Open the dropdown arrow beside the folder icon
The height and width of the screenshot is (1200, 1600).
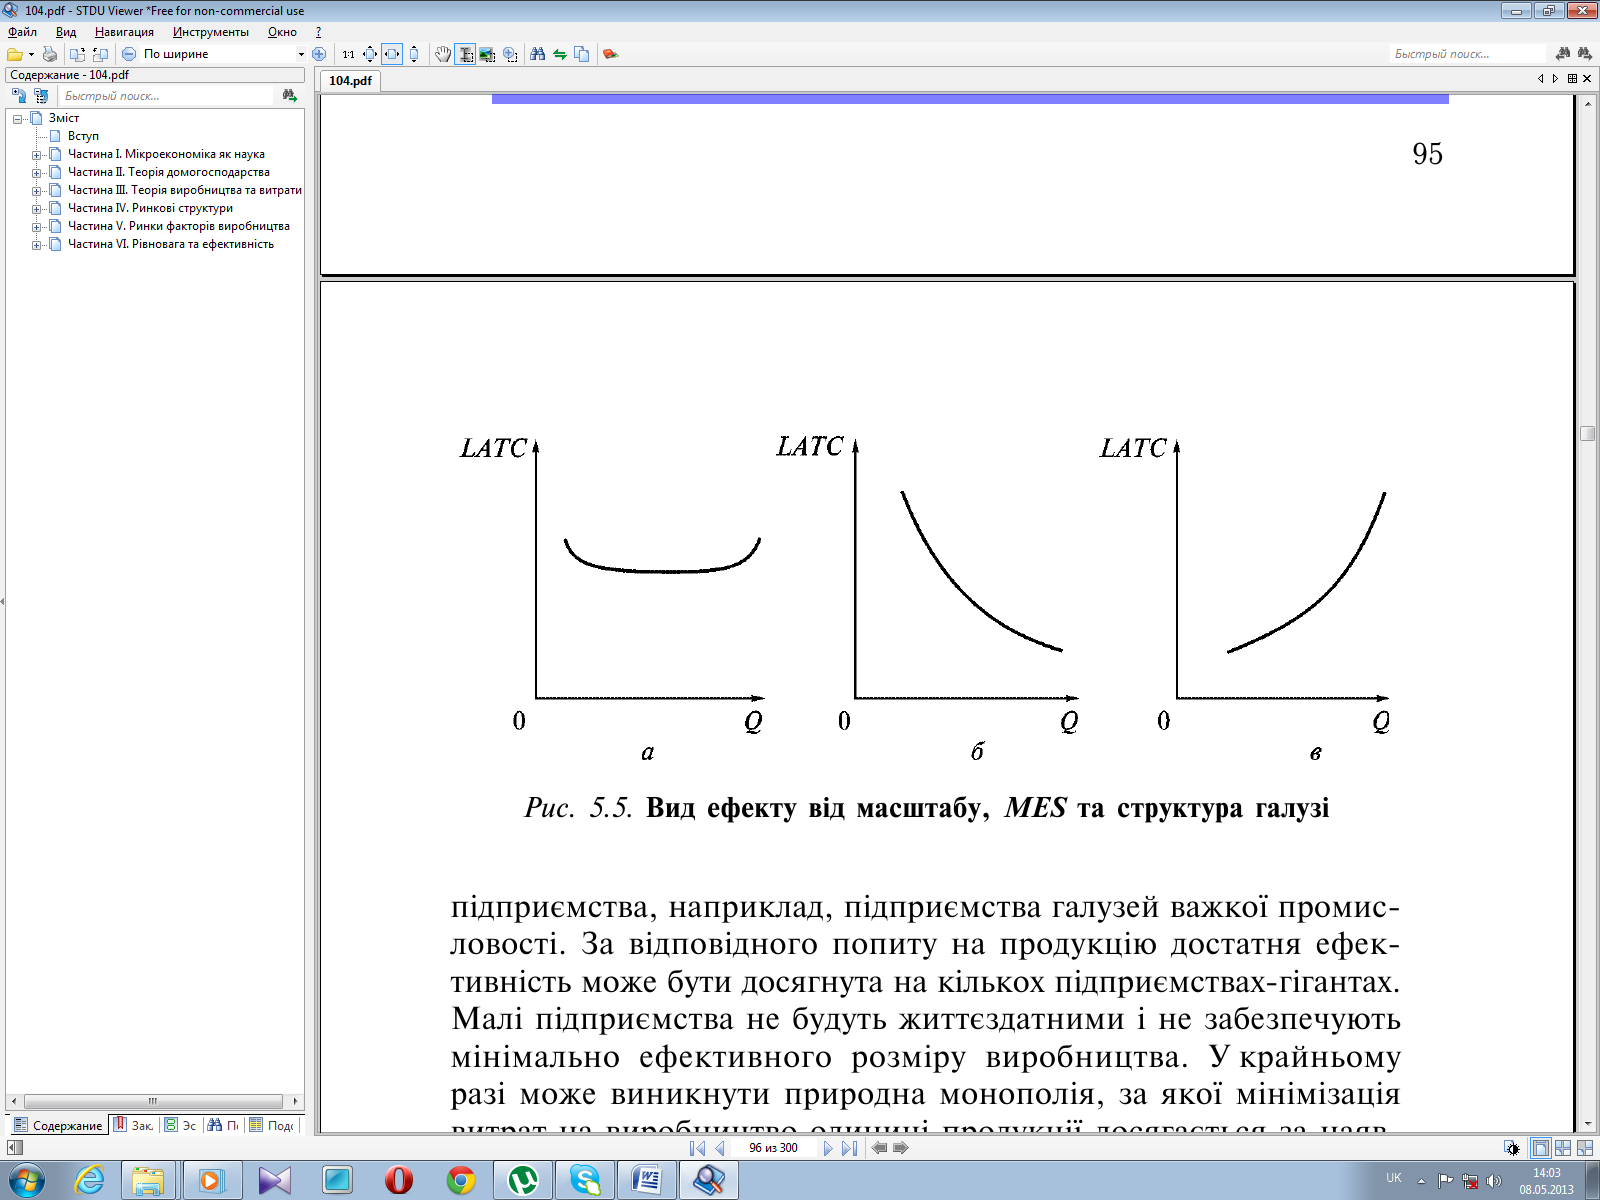pos(31,54)
